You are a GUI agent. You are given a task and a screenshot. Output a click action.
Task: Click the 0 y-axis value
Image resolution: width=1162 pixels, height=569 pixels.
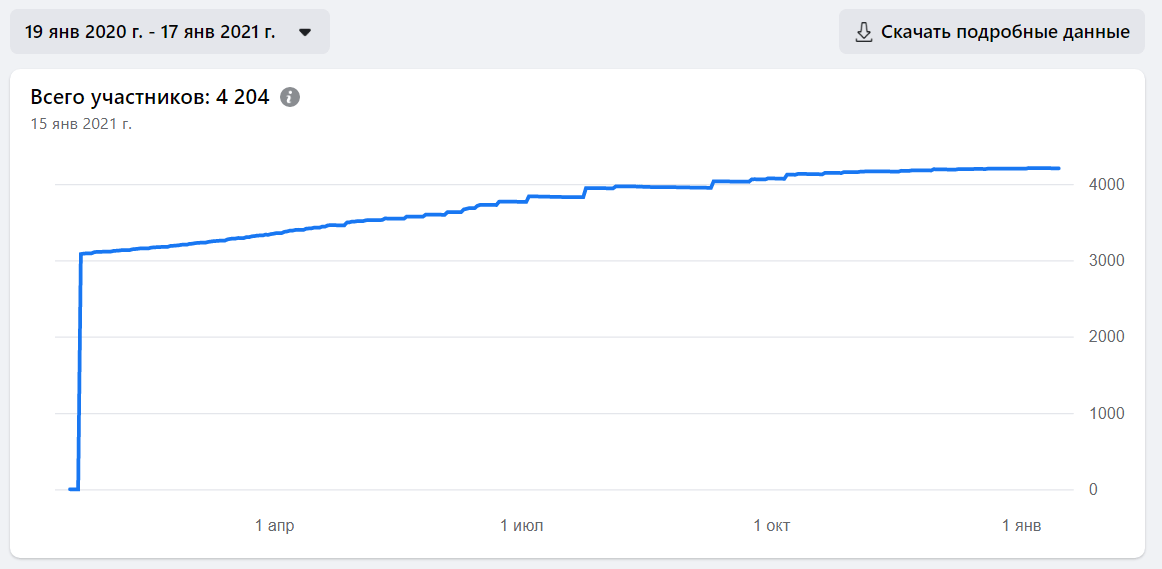pyautogui.click(x=1093, y=489)
